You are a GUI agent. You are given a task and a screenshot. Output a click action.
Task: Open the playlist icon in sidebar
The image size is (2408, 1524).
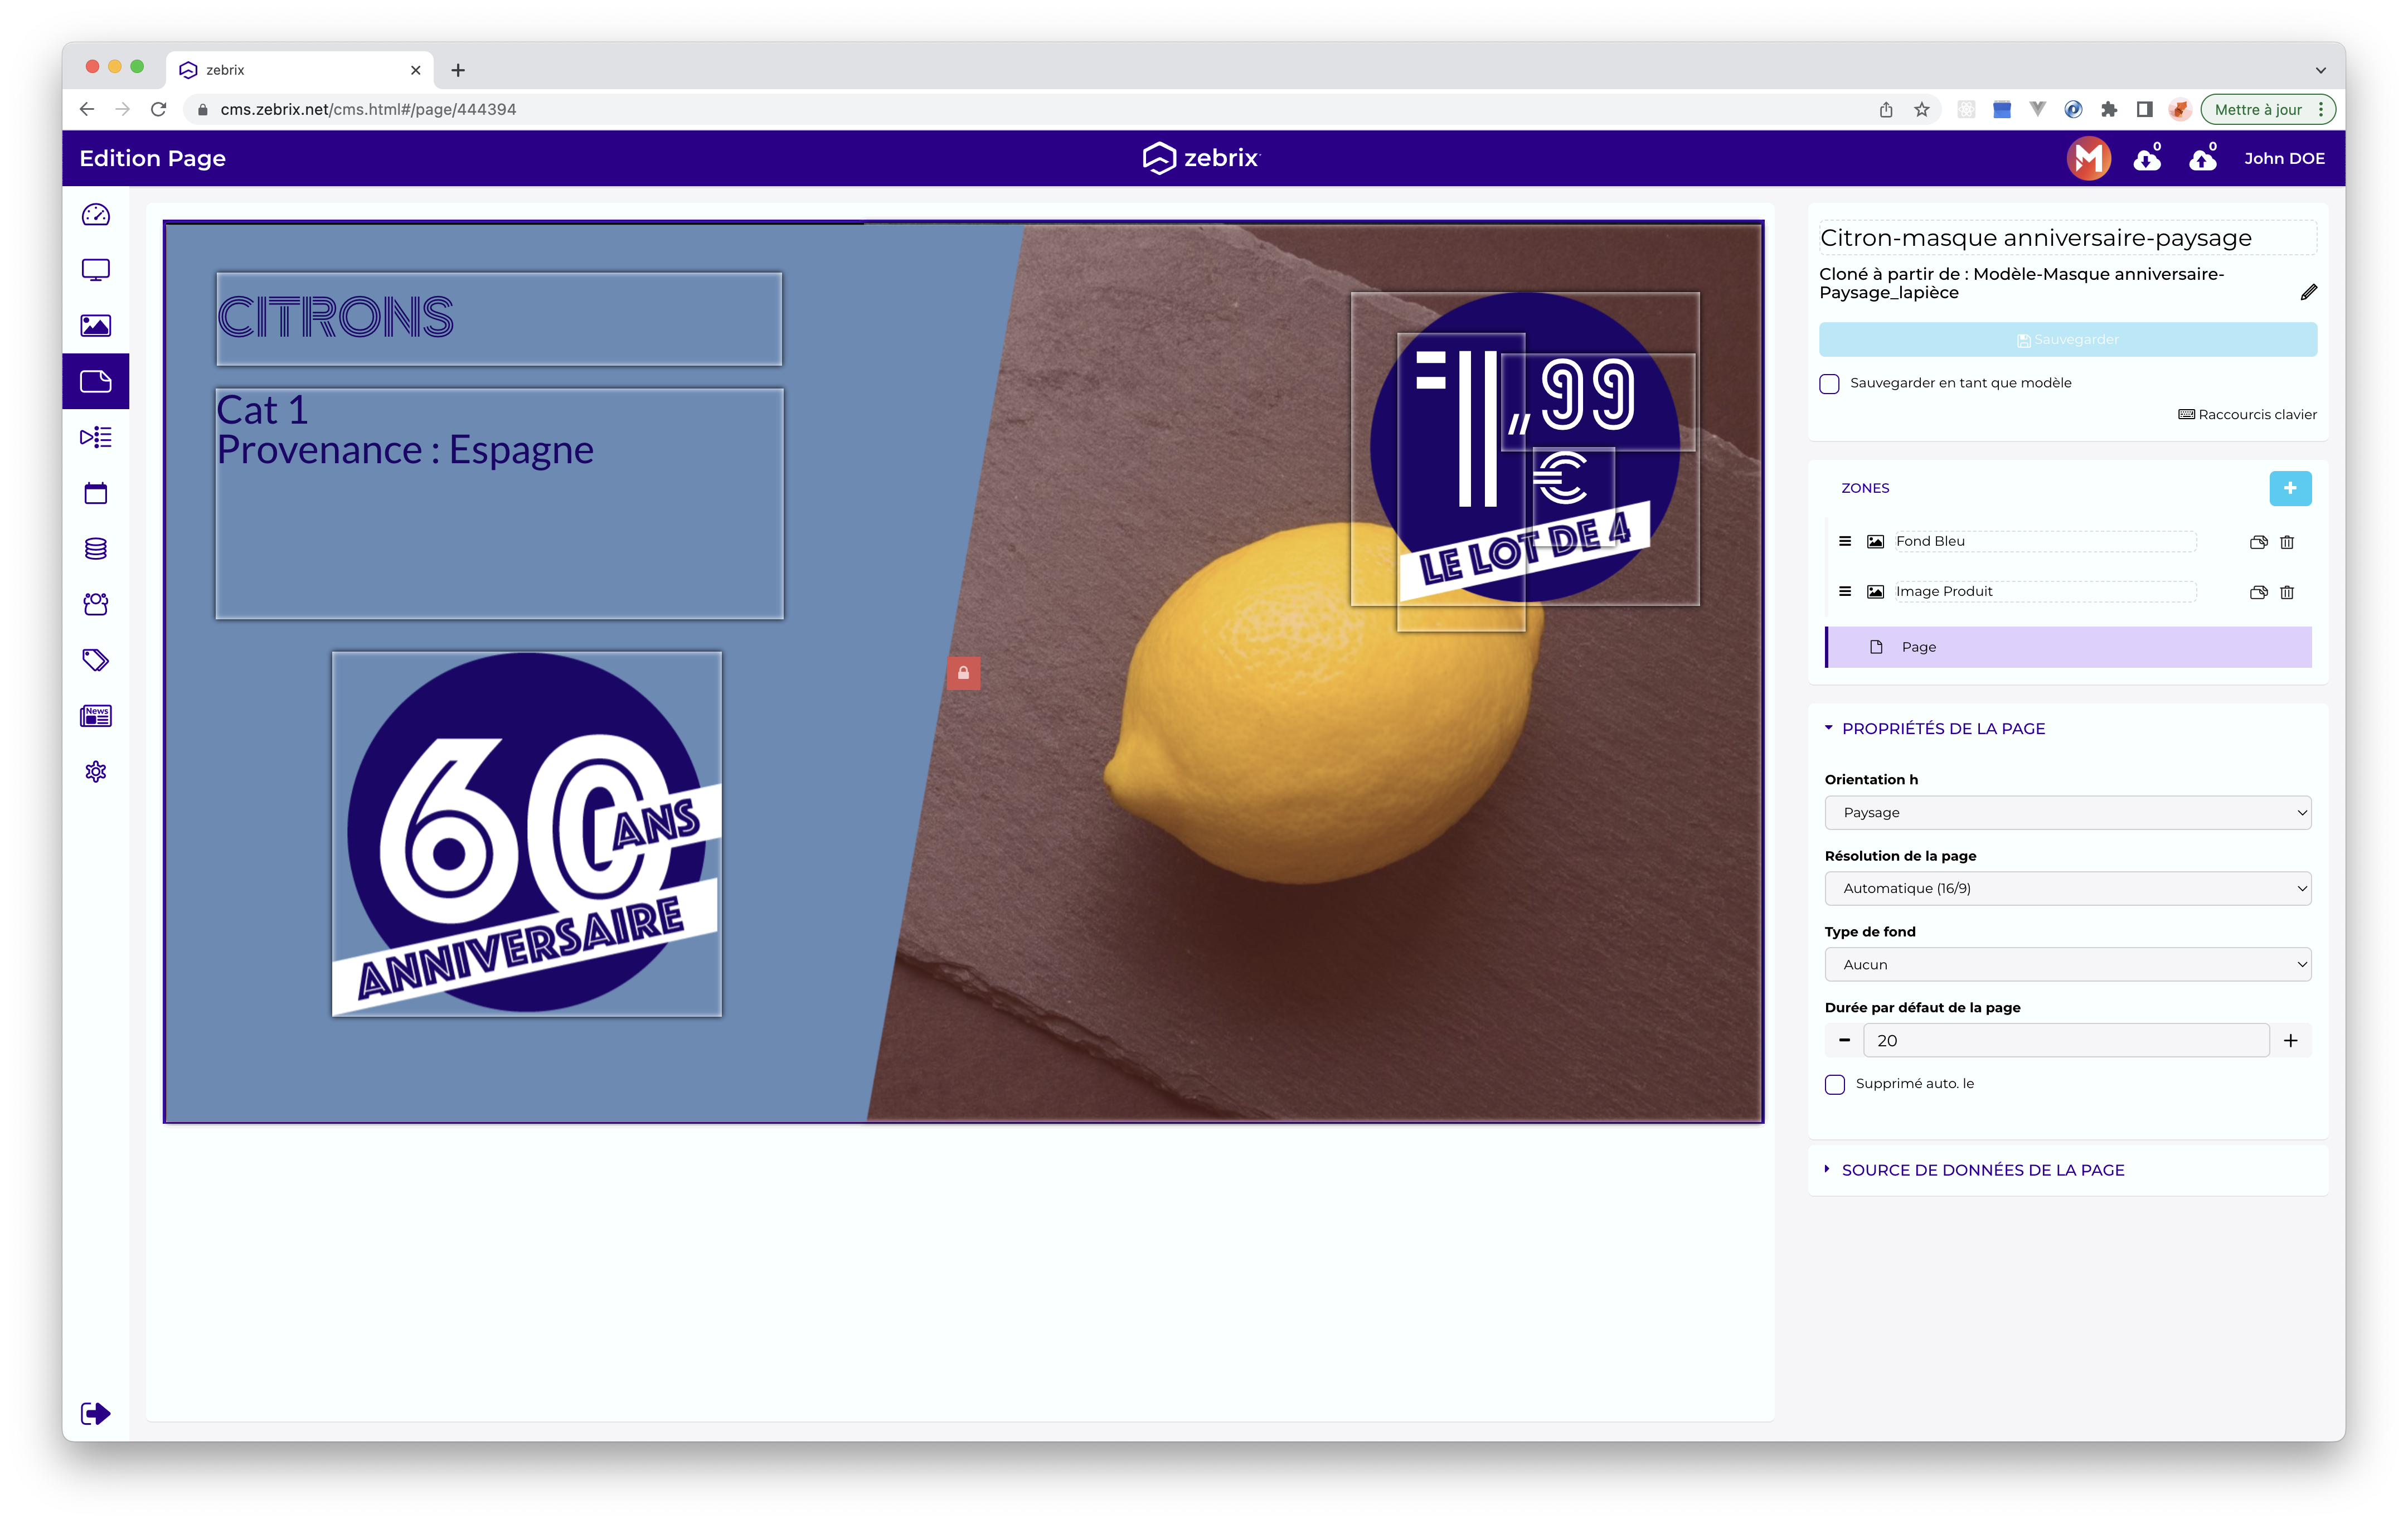(96, 437)
